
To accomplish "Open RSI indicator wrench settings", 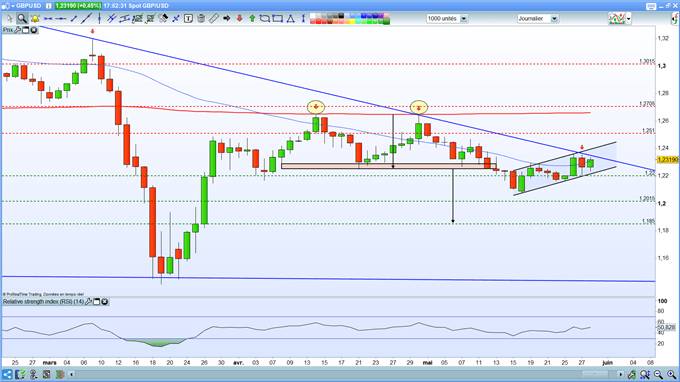I will (88, 301).
